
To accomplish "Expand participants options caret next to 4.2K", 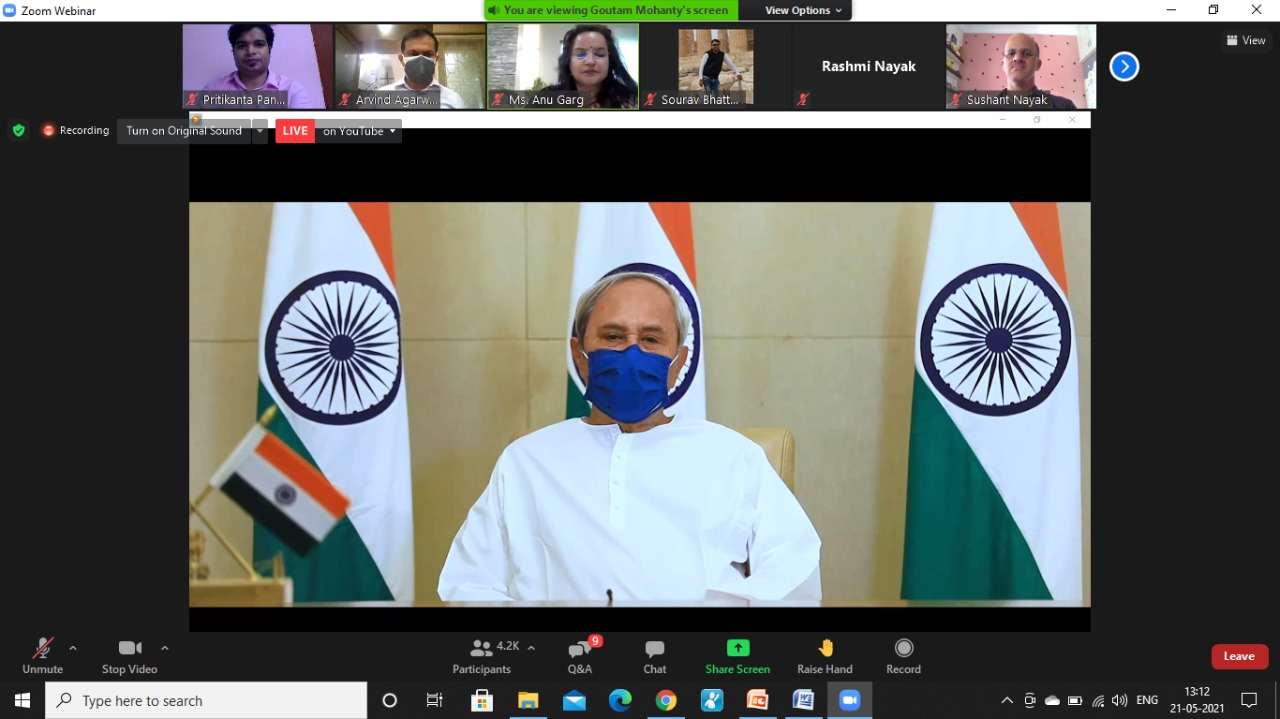I will (x=531, y=648).
